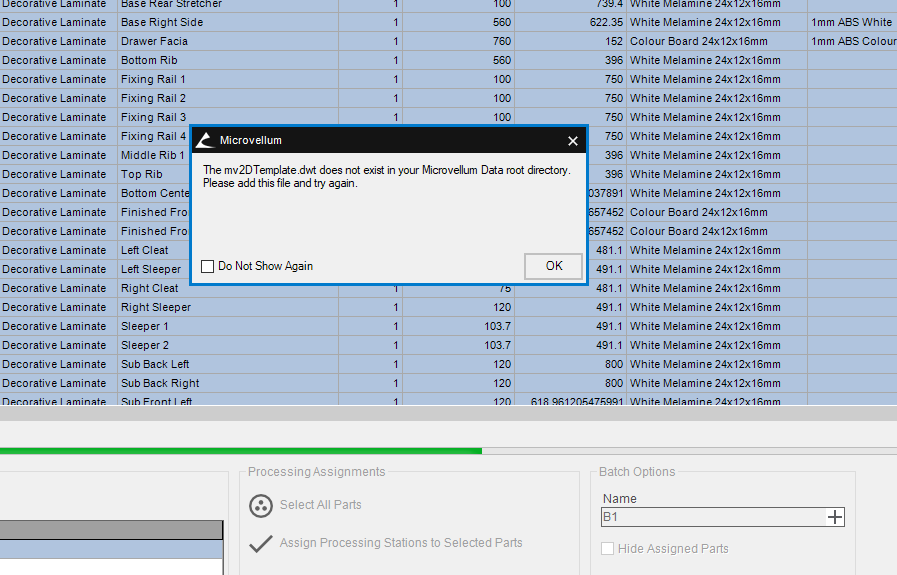The height and width of the screenshot is (575, 897).
Task: Click the green progress bar
Action: (241, 451)
